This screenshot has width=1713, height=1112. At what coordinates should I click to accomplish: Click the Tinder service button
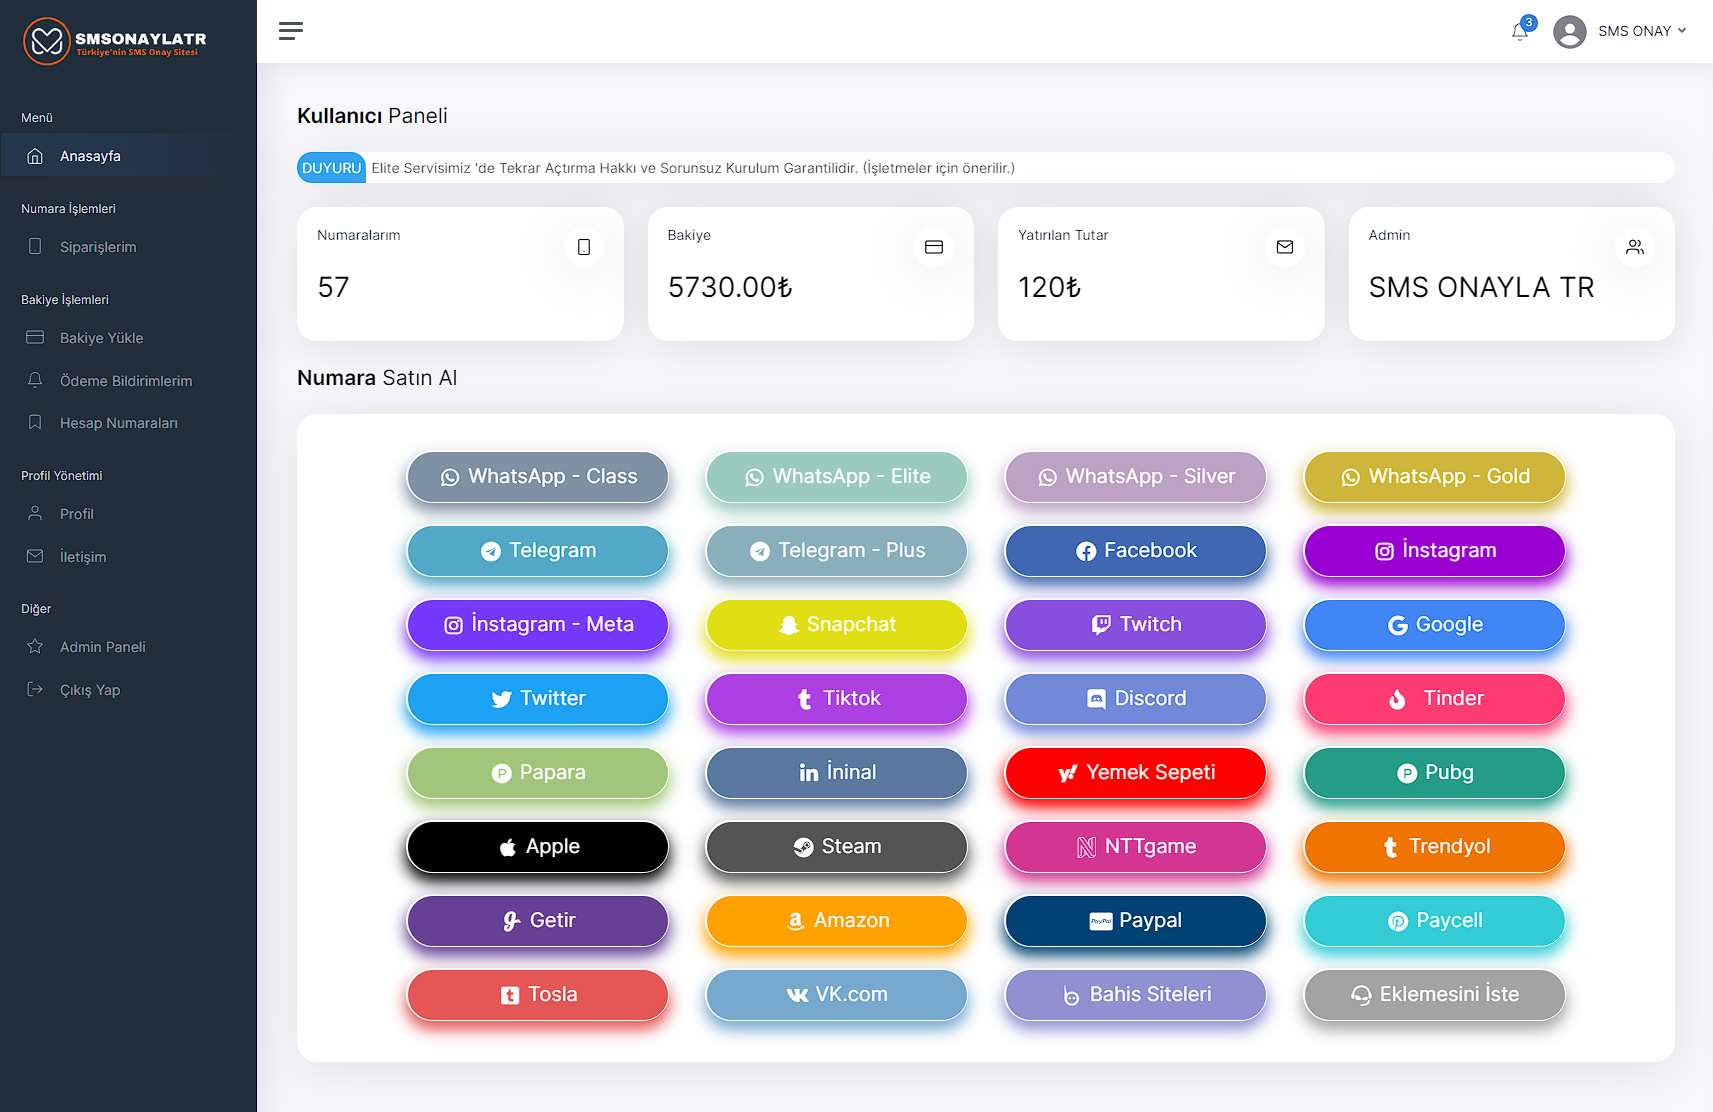[1434, 699]
